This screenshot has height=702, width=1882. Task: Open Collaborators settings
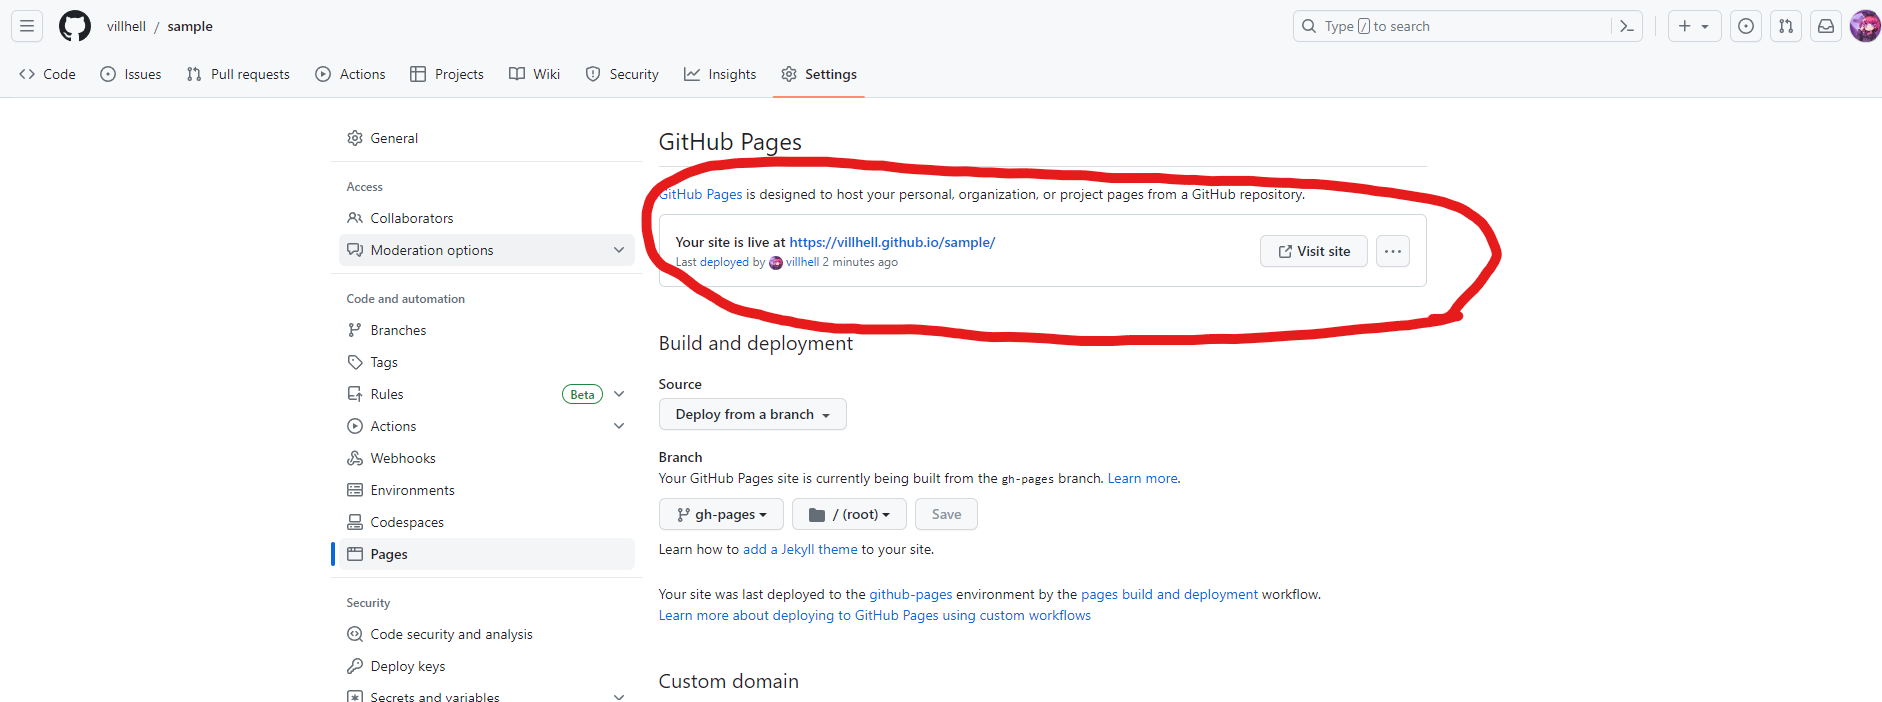coord(487,218)
